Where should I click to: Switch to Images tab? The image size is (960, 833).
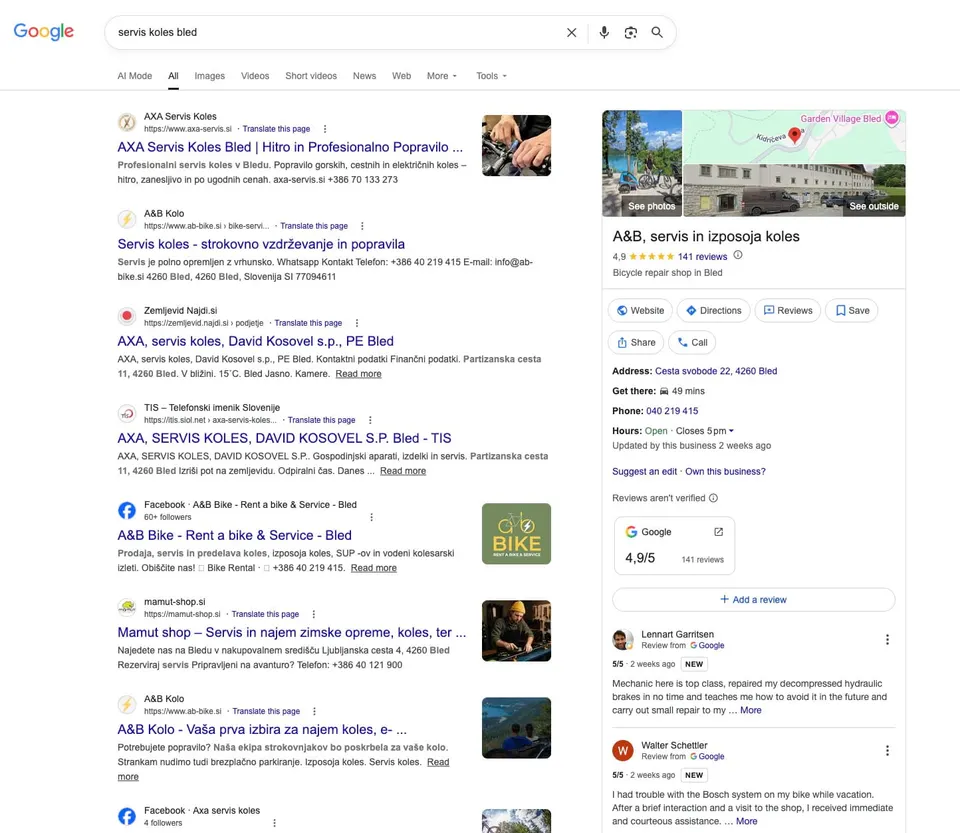pos(209,76)
